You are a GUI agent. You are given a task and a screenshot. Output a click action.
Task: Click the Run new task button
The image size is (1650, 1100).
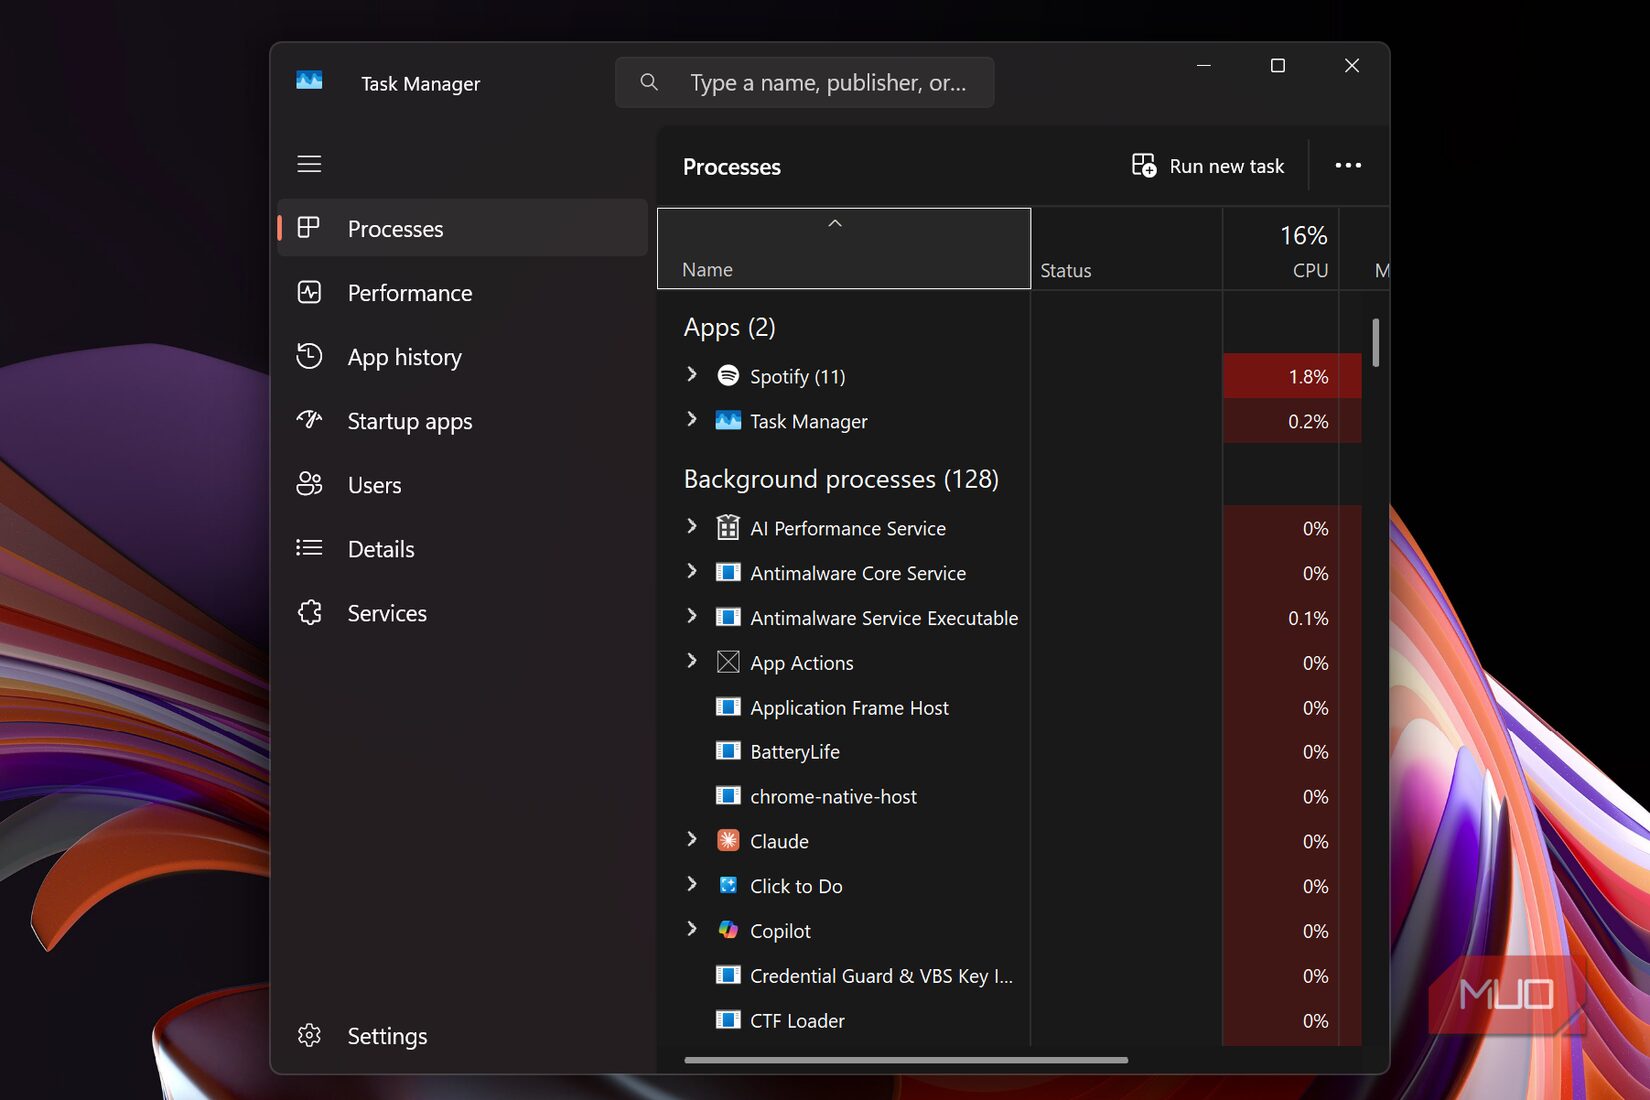pyautogui.click(x=1208, y=166)
